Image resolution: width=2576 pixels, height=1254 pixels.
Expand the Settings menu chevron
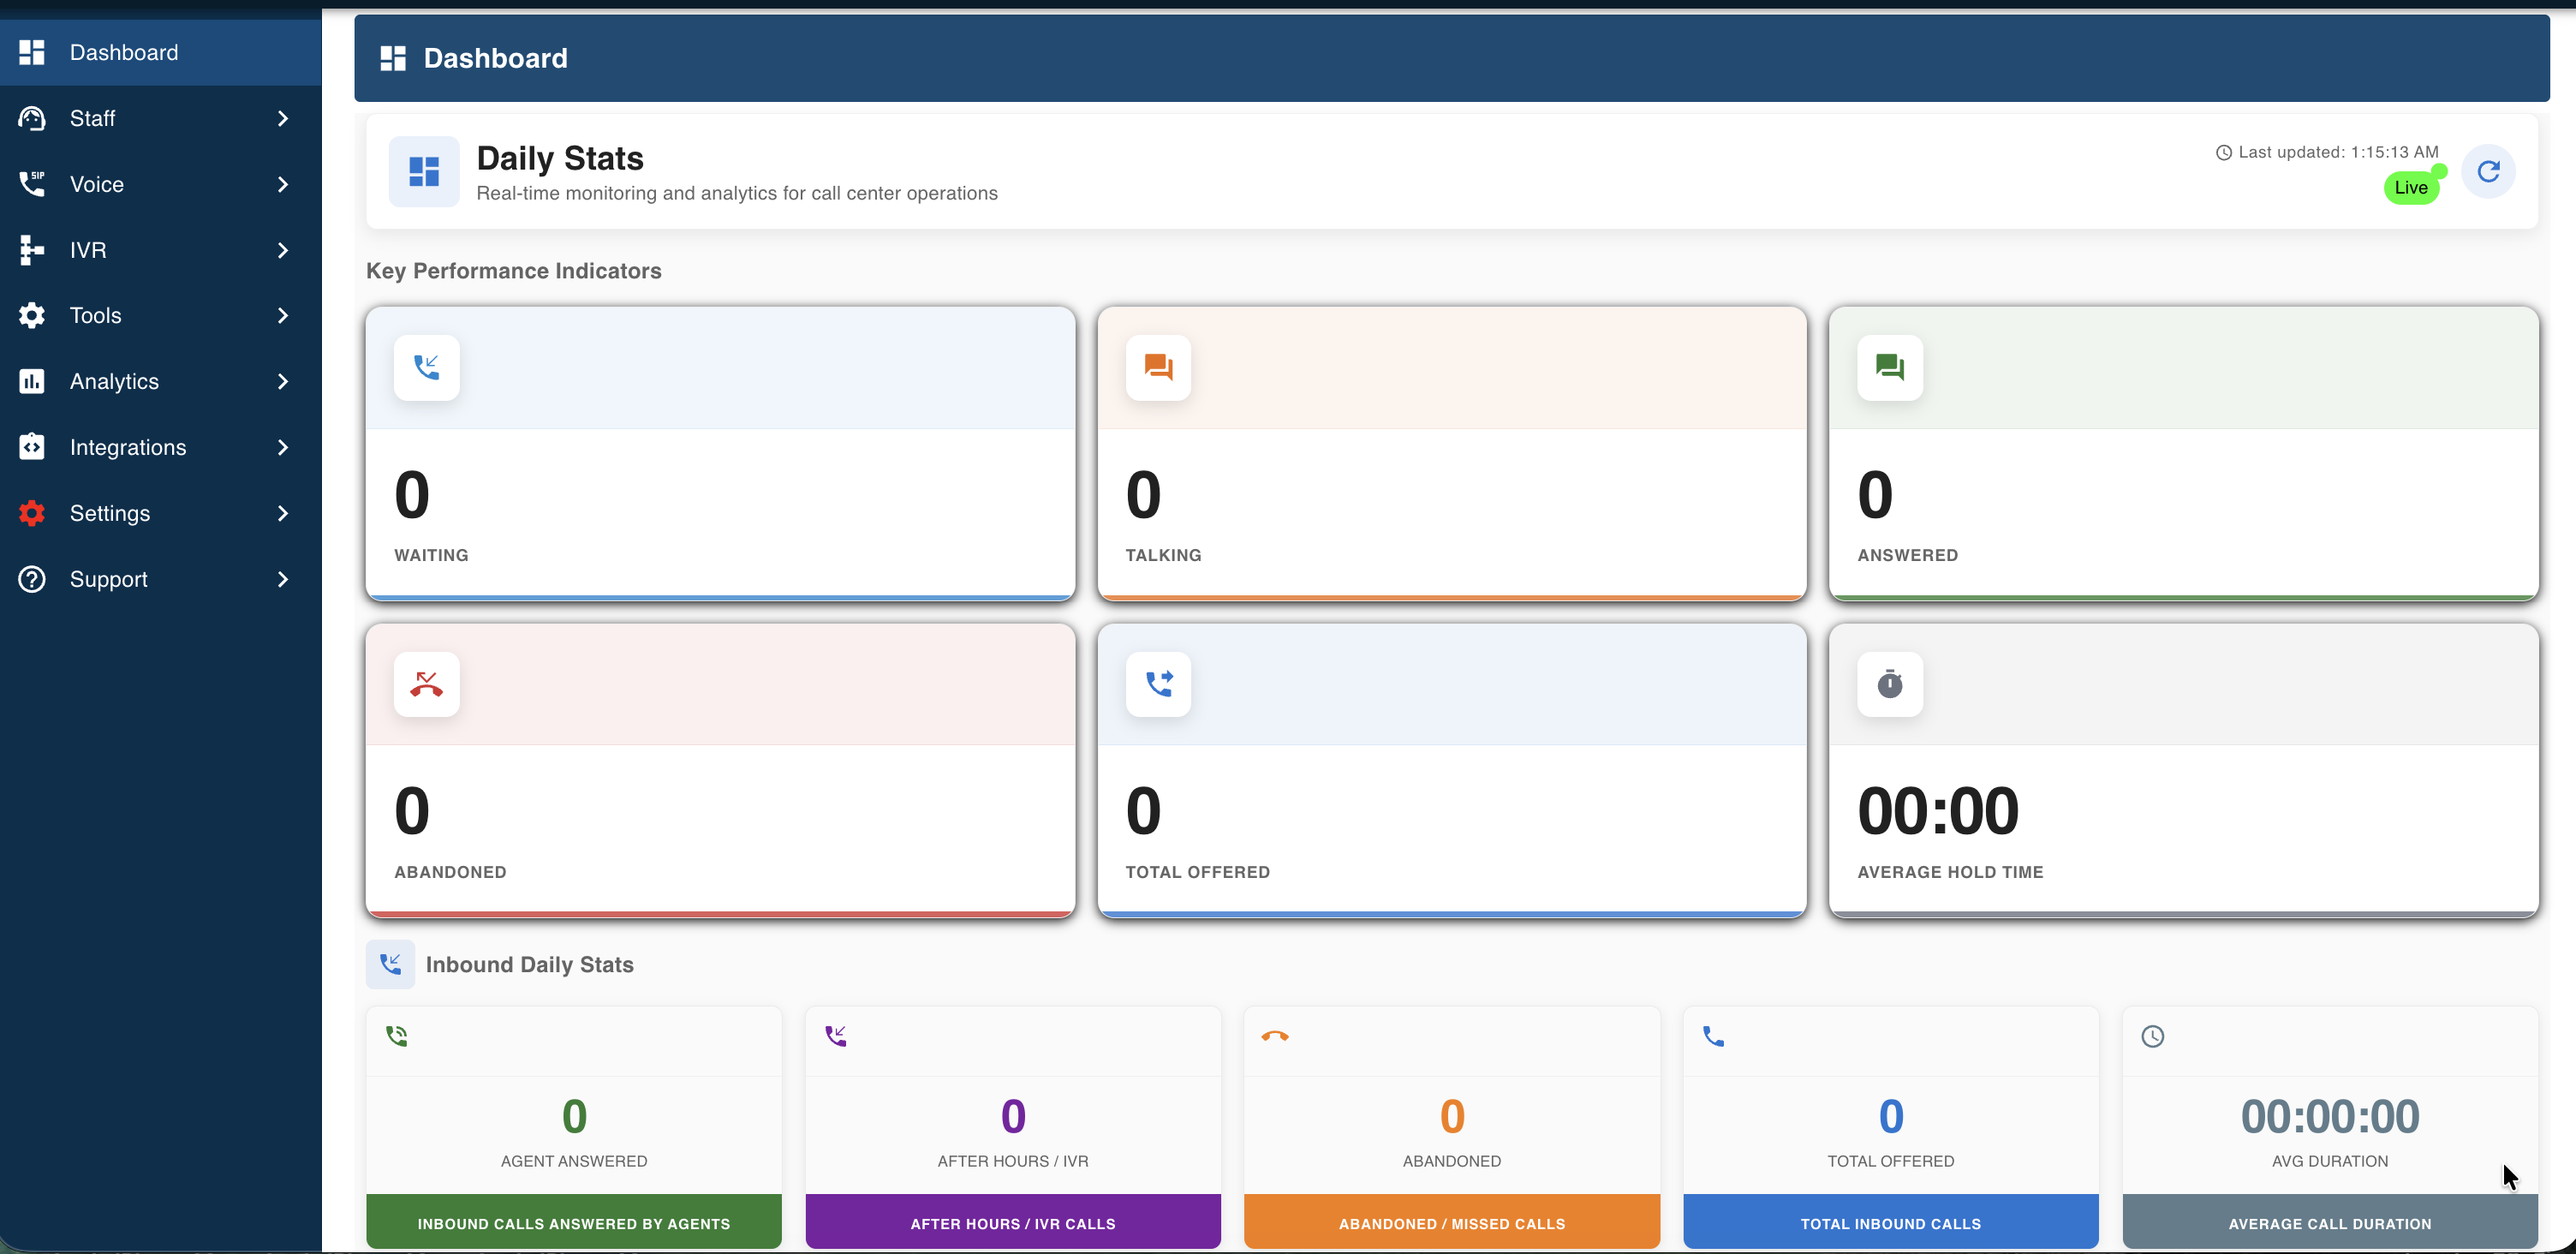(x=283, y=513)
